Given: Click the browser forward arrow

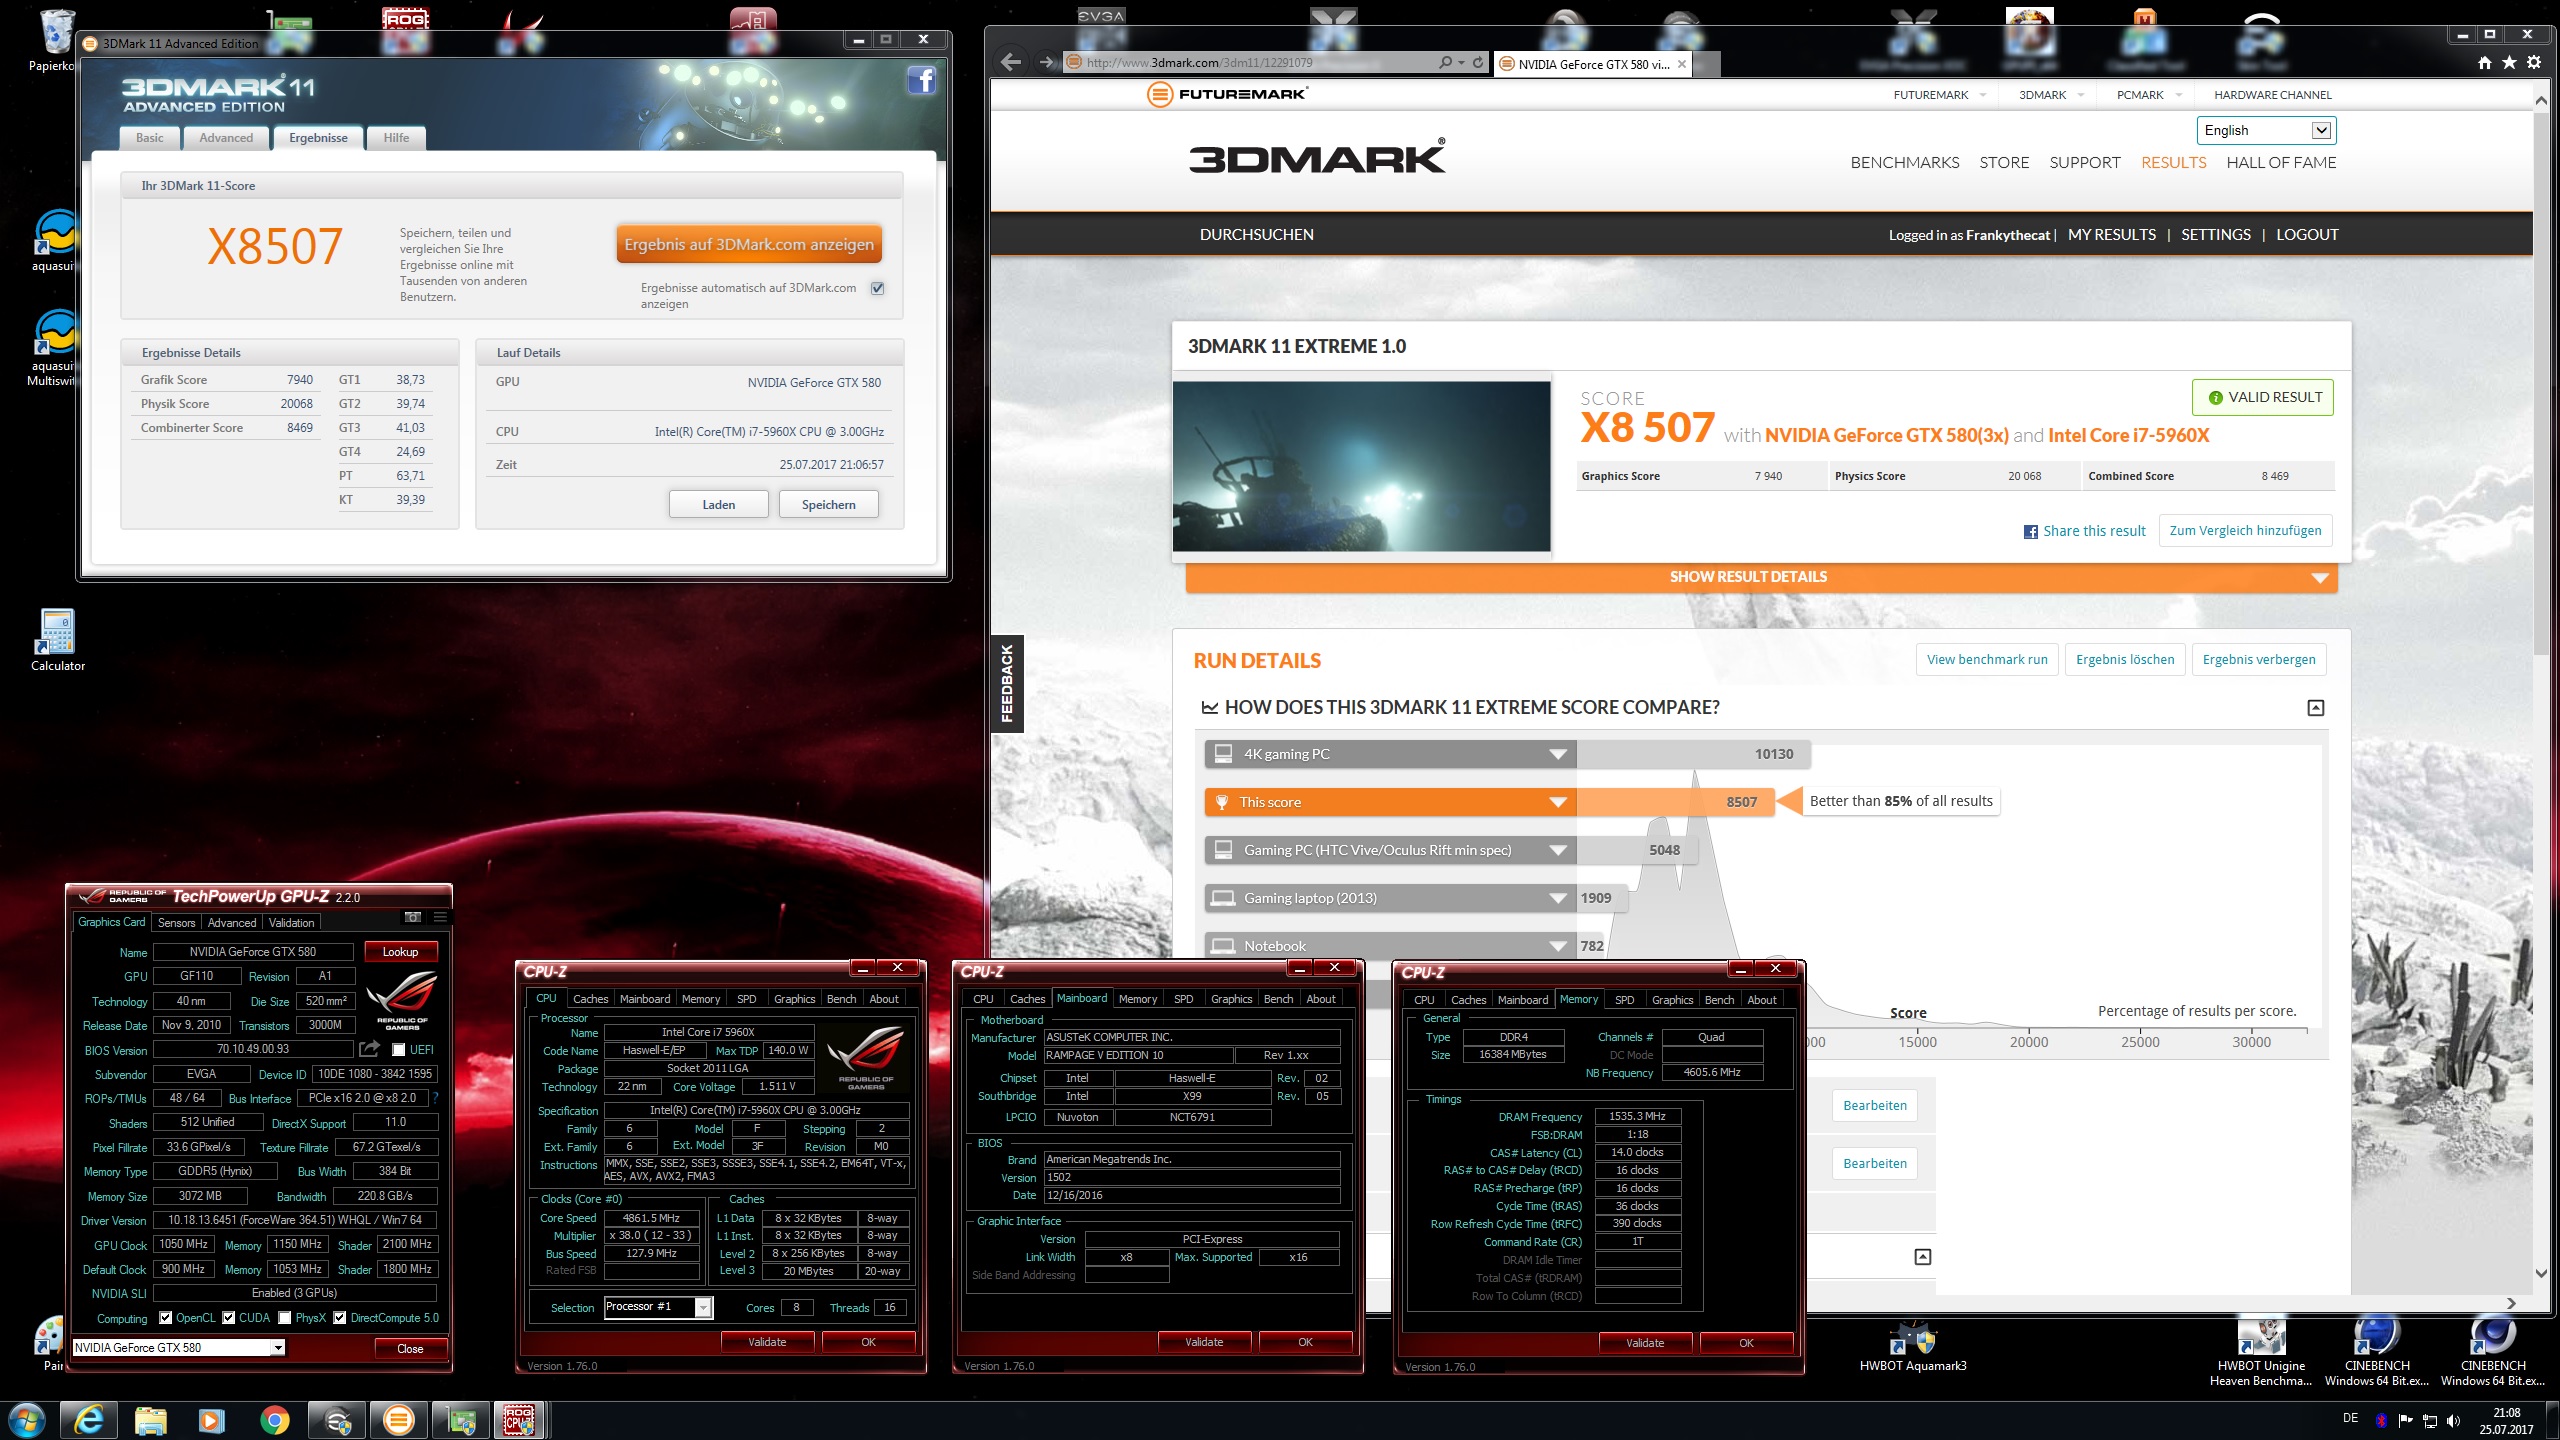Looking at the screenshot, I should tap(1046, 62).
